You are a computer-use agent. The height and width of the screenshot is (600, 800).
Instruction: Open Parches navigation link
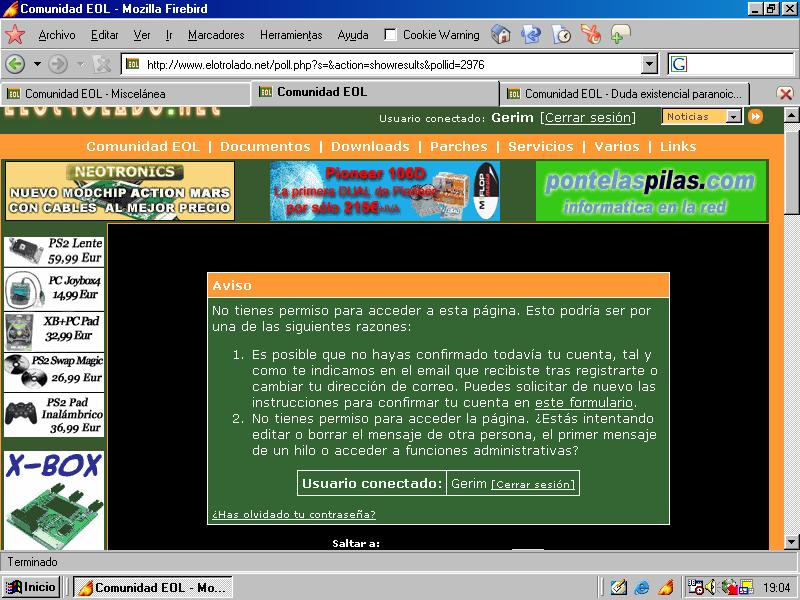pos(459,146)
